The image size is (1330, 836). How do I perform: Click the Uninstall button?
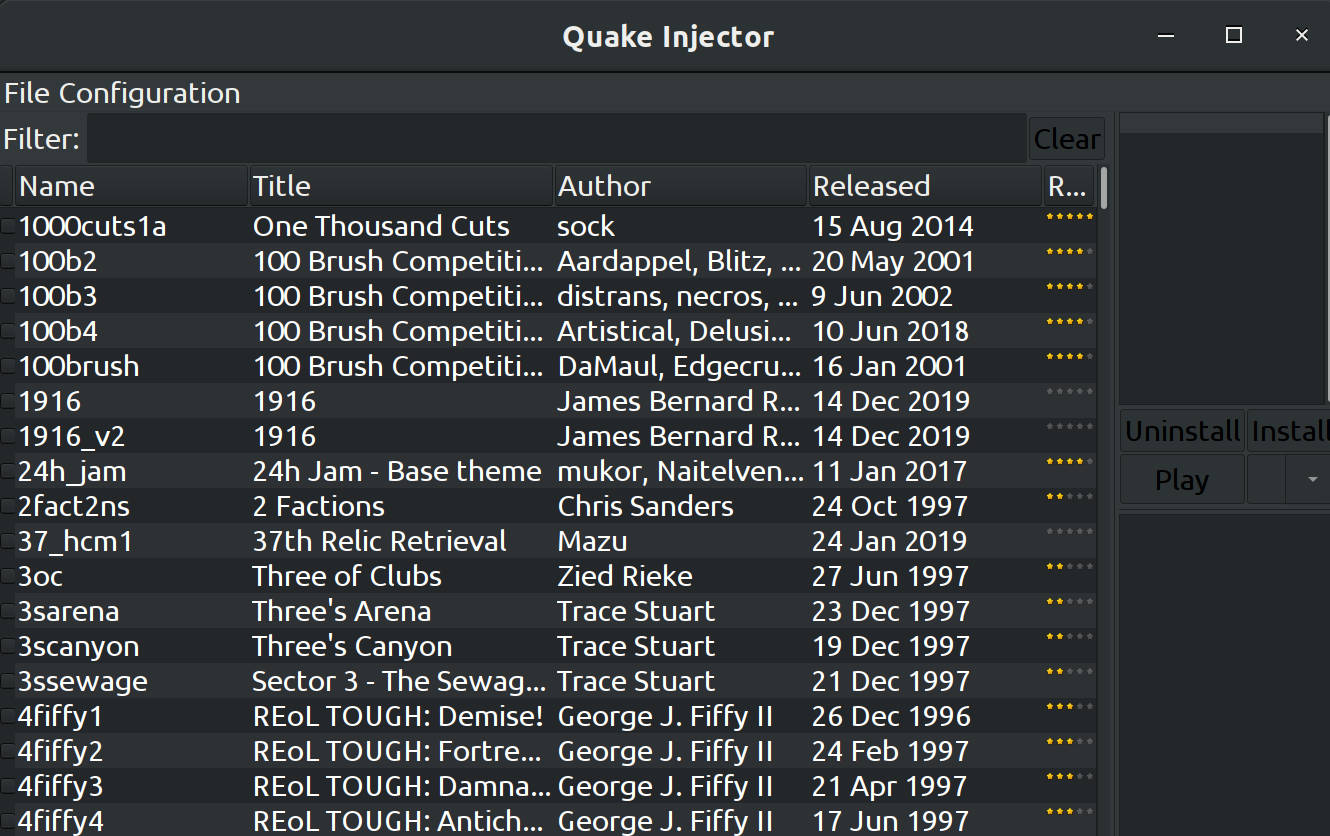(x=1181, y=430)
